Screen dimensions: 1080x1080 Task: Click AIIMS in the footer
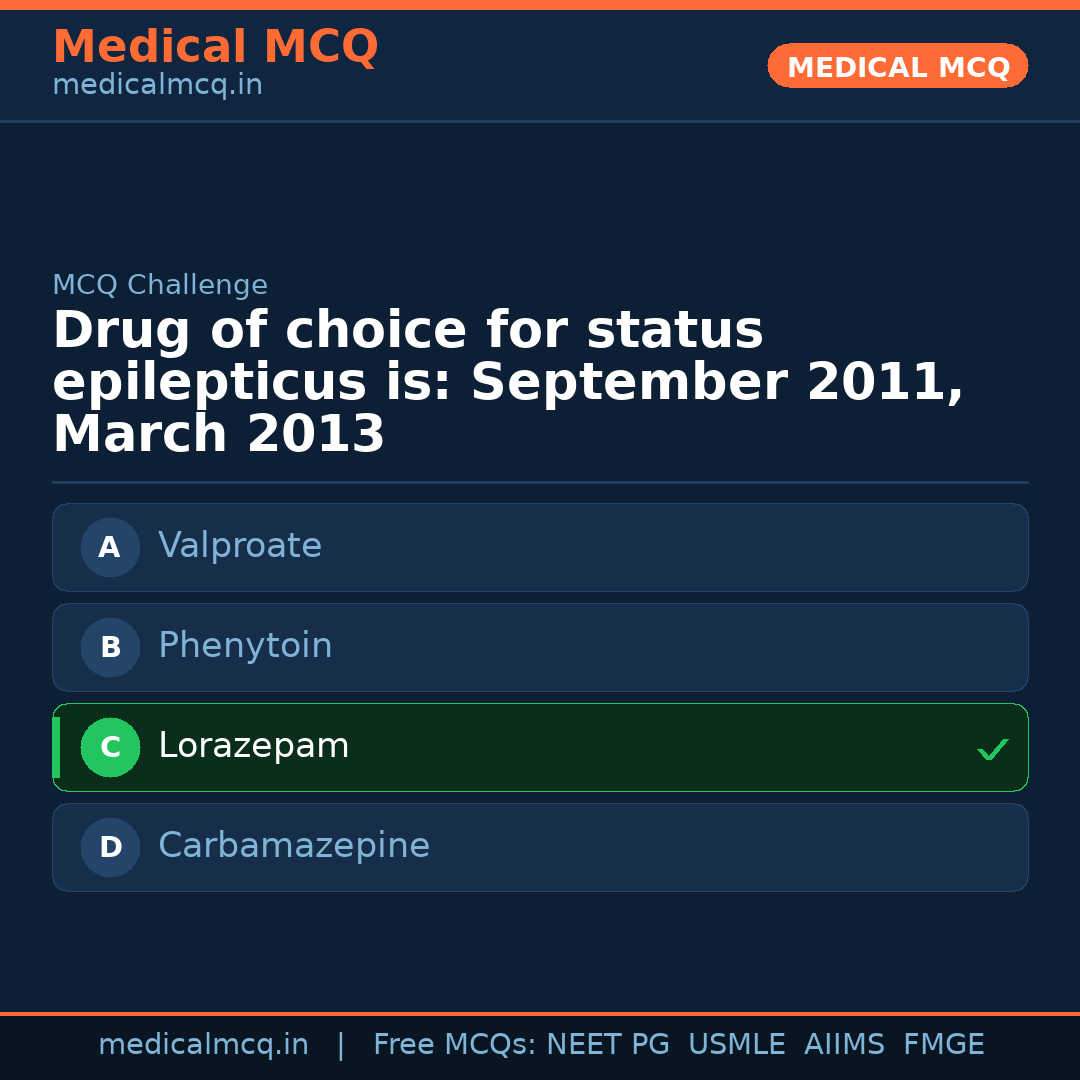(x=844, y=1045)
